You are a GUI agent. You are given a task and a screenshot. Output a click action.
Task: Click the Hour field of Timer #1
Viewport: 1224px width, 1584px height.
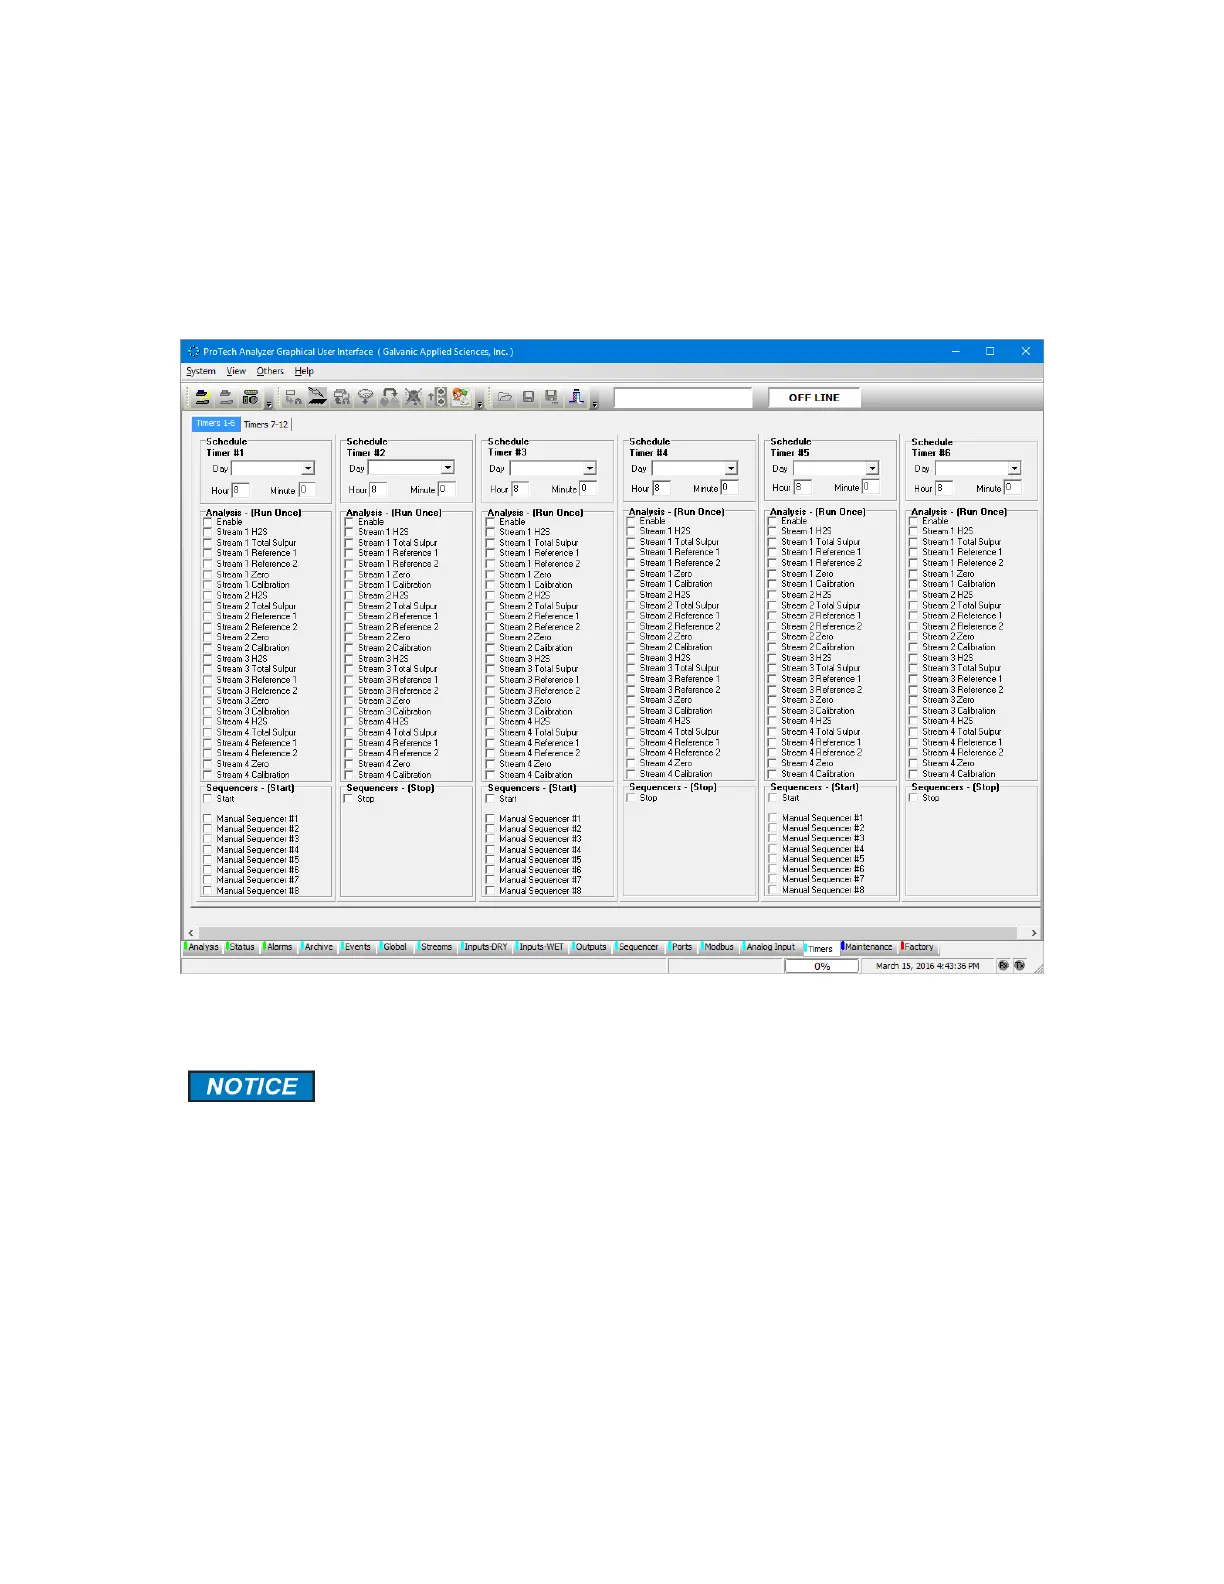click(240, 490)
